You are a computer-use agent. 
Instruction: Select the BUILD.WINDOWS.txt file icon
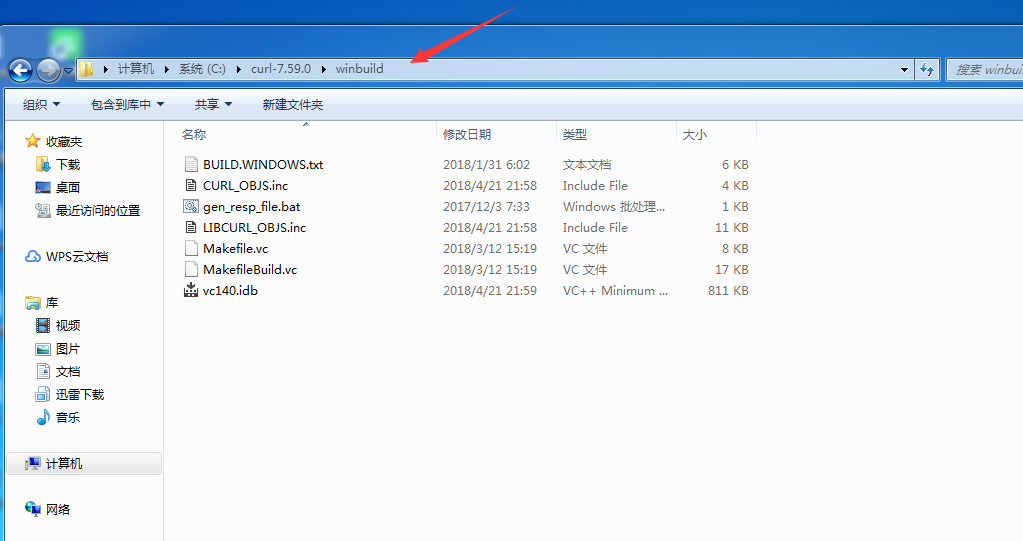click(x=191, y=164)
